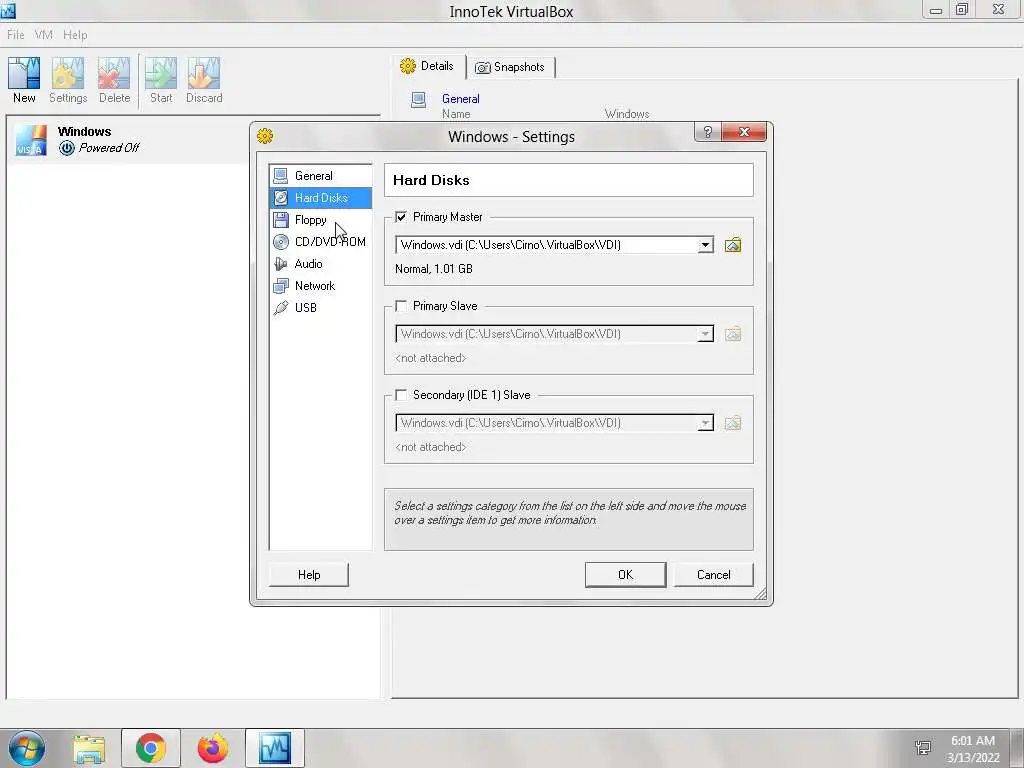This screenshot has height=768, width=1024.
Task: Open the VM menu
Action: coord(43,35)
